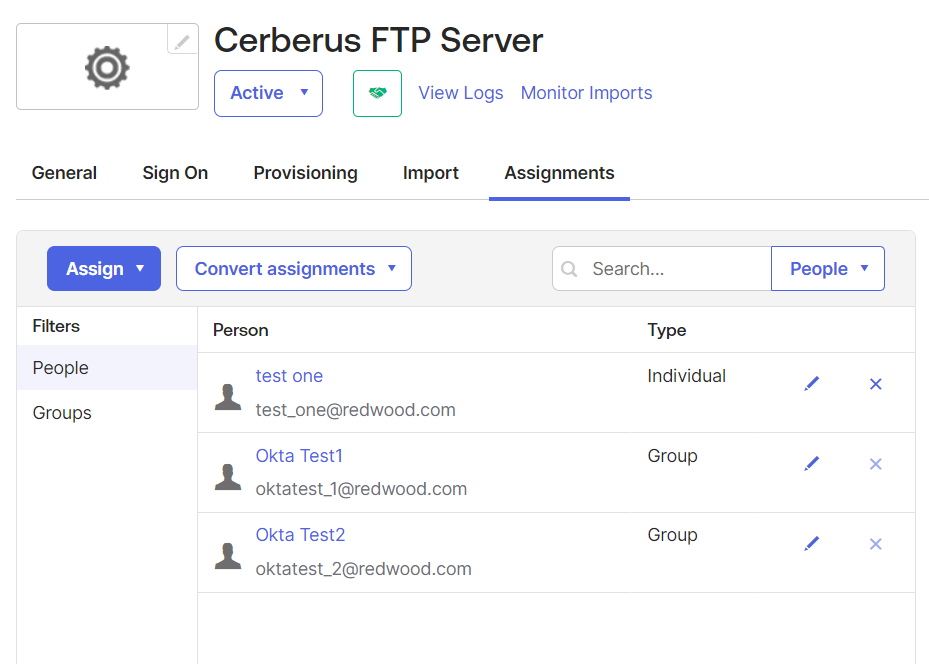The image size is (929, 664).
Task: Click avatar icon for test one
Action: click(228, 397)
